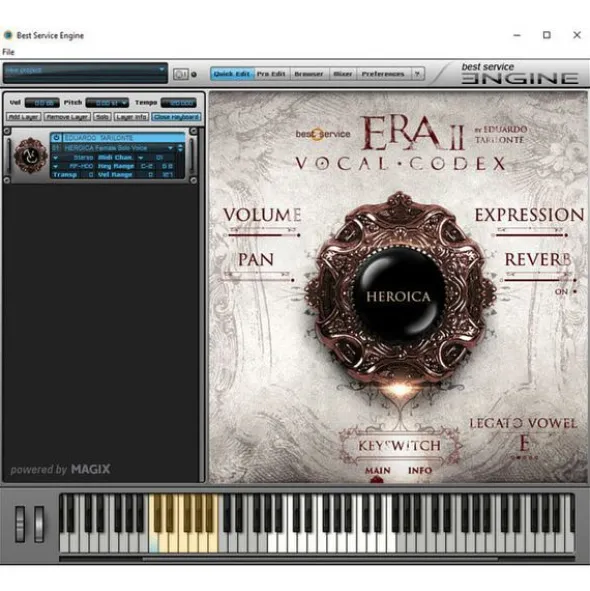Click the Keyswitch right arrow
The height and width of the screenshot is (591, 590).
[x=458, y=446]
